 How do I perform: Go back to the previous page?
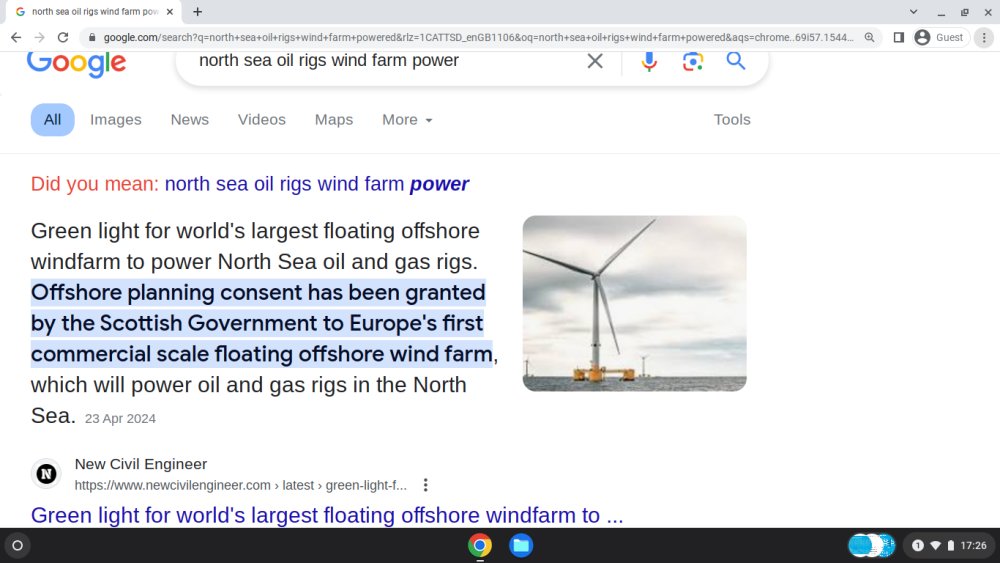(16, 38)
